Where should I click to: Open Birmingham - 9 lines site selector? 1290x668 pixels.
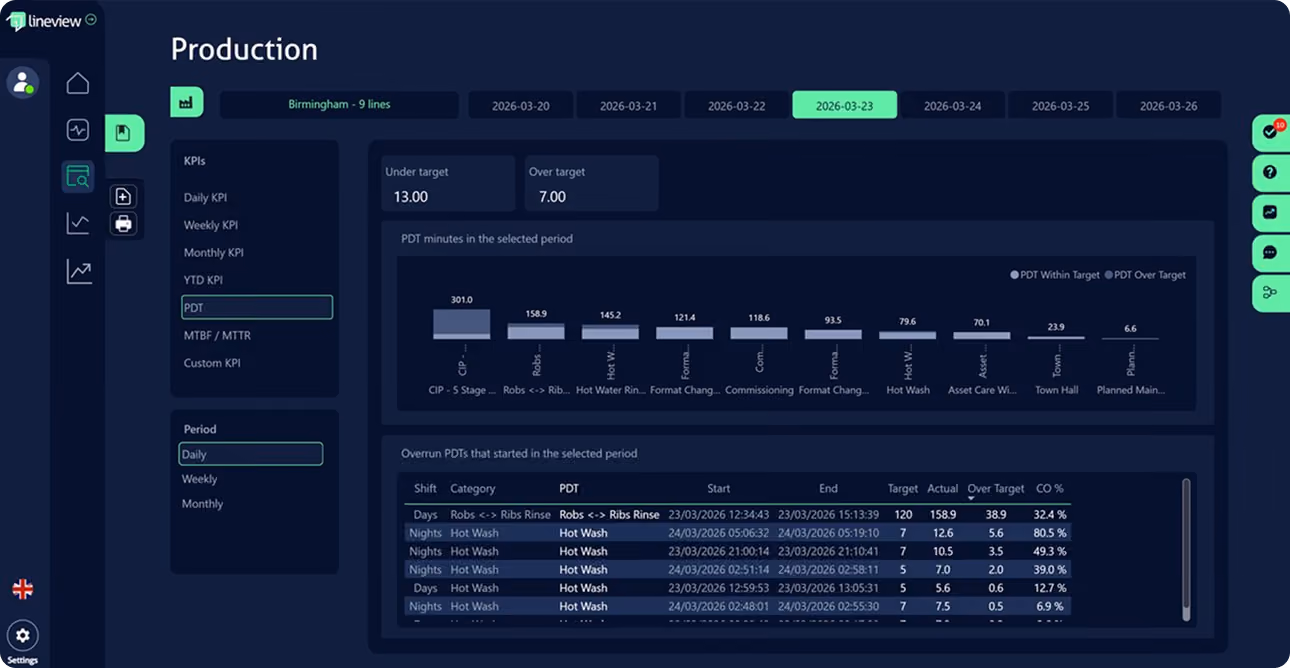pyautogui.click(x=339, y=105)
